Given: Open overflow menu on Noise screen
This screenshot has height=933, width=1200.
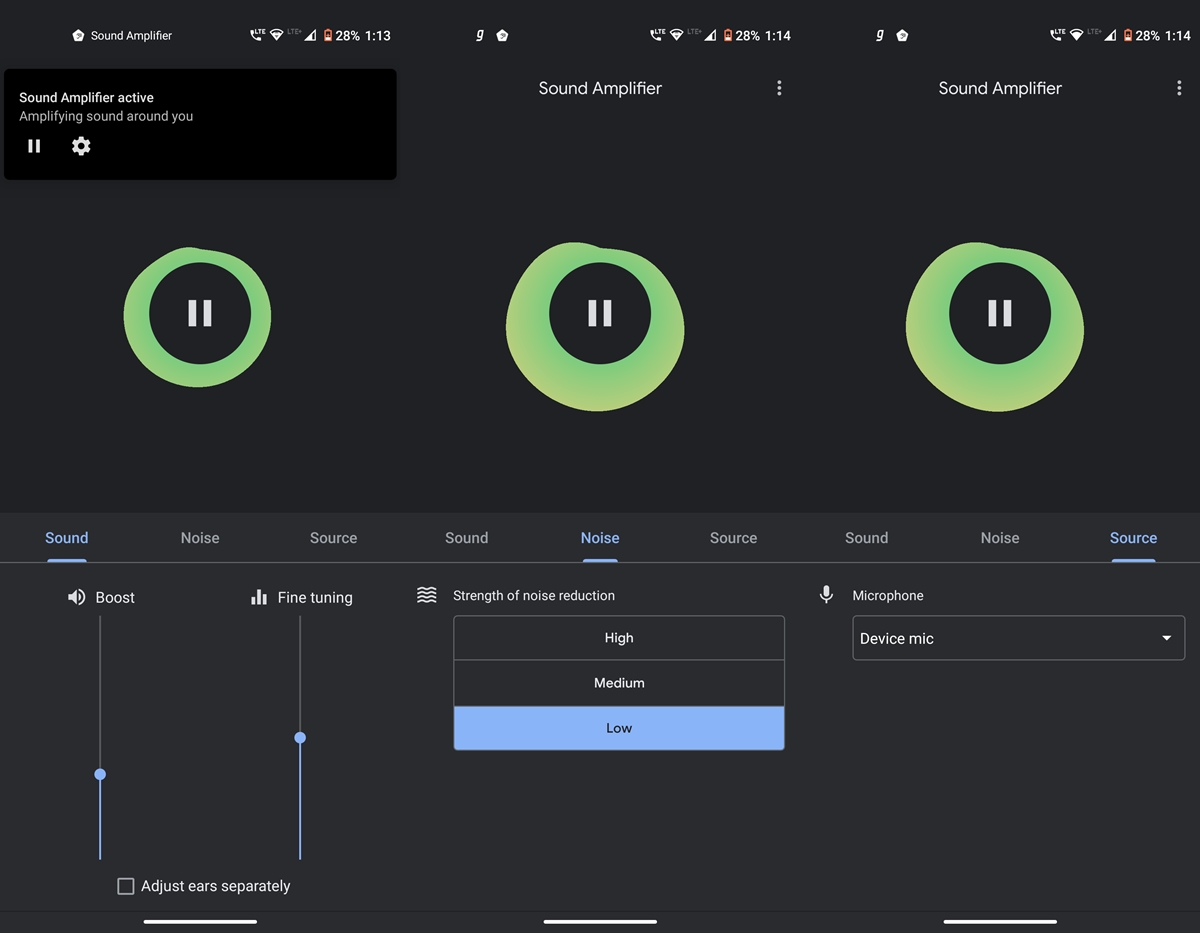Looking at the screenshot, I should 779,88.
